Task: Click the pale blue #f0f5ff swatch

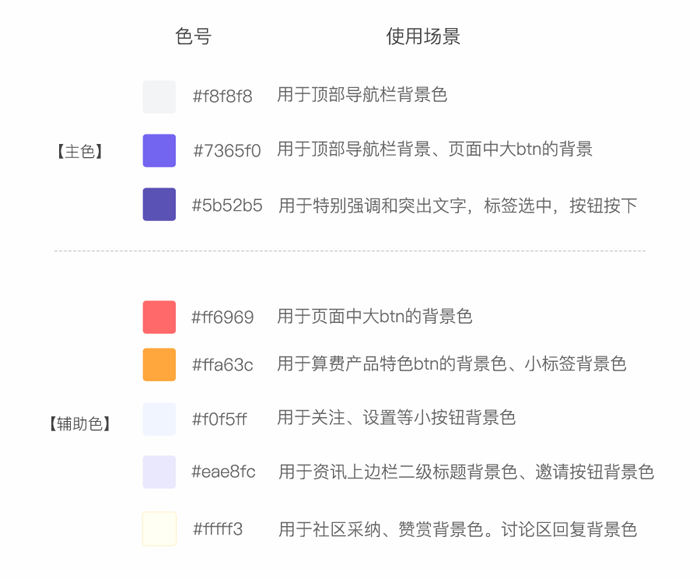Action: (159, 419)
